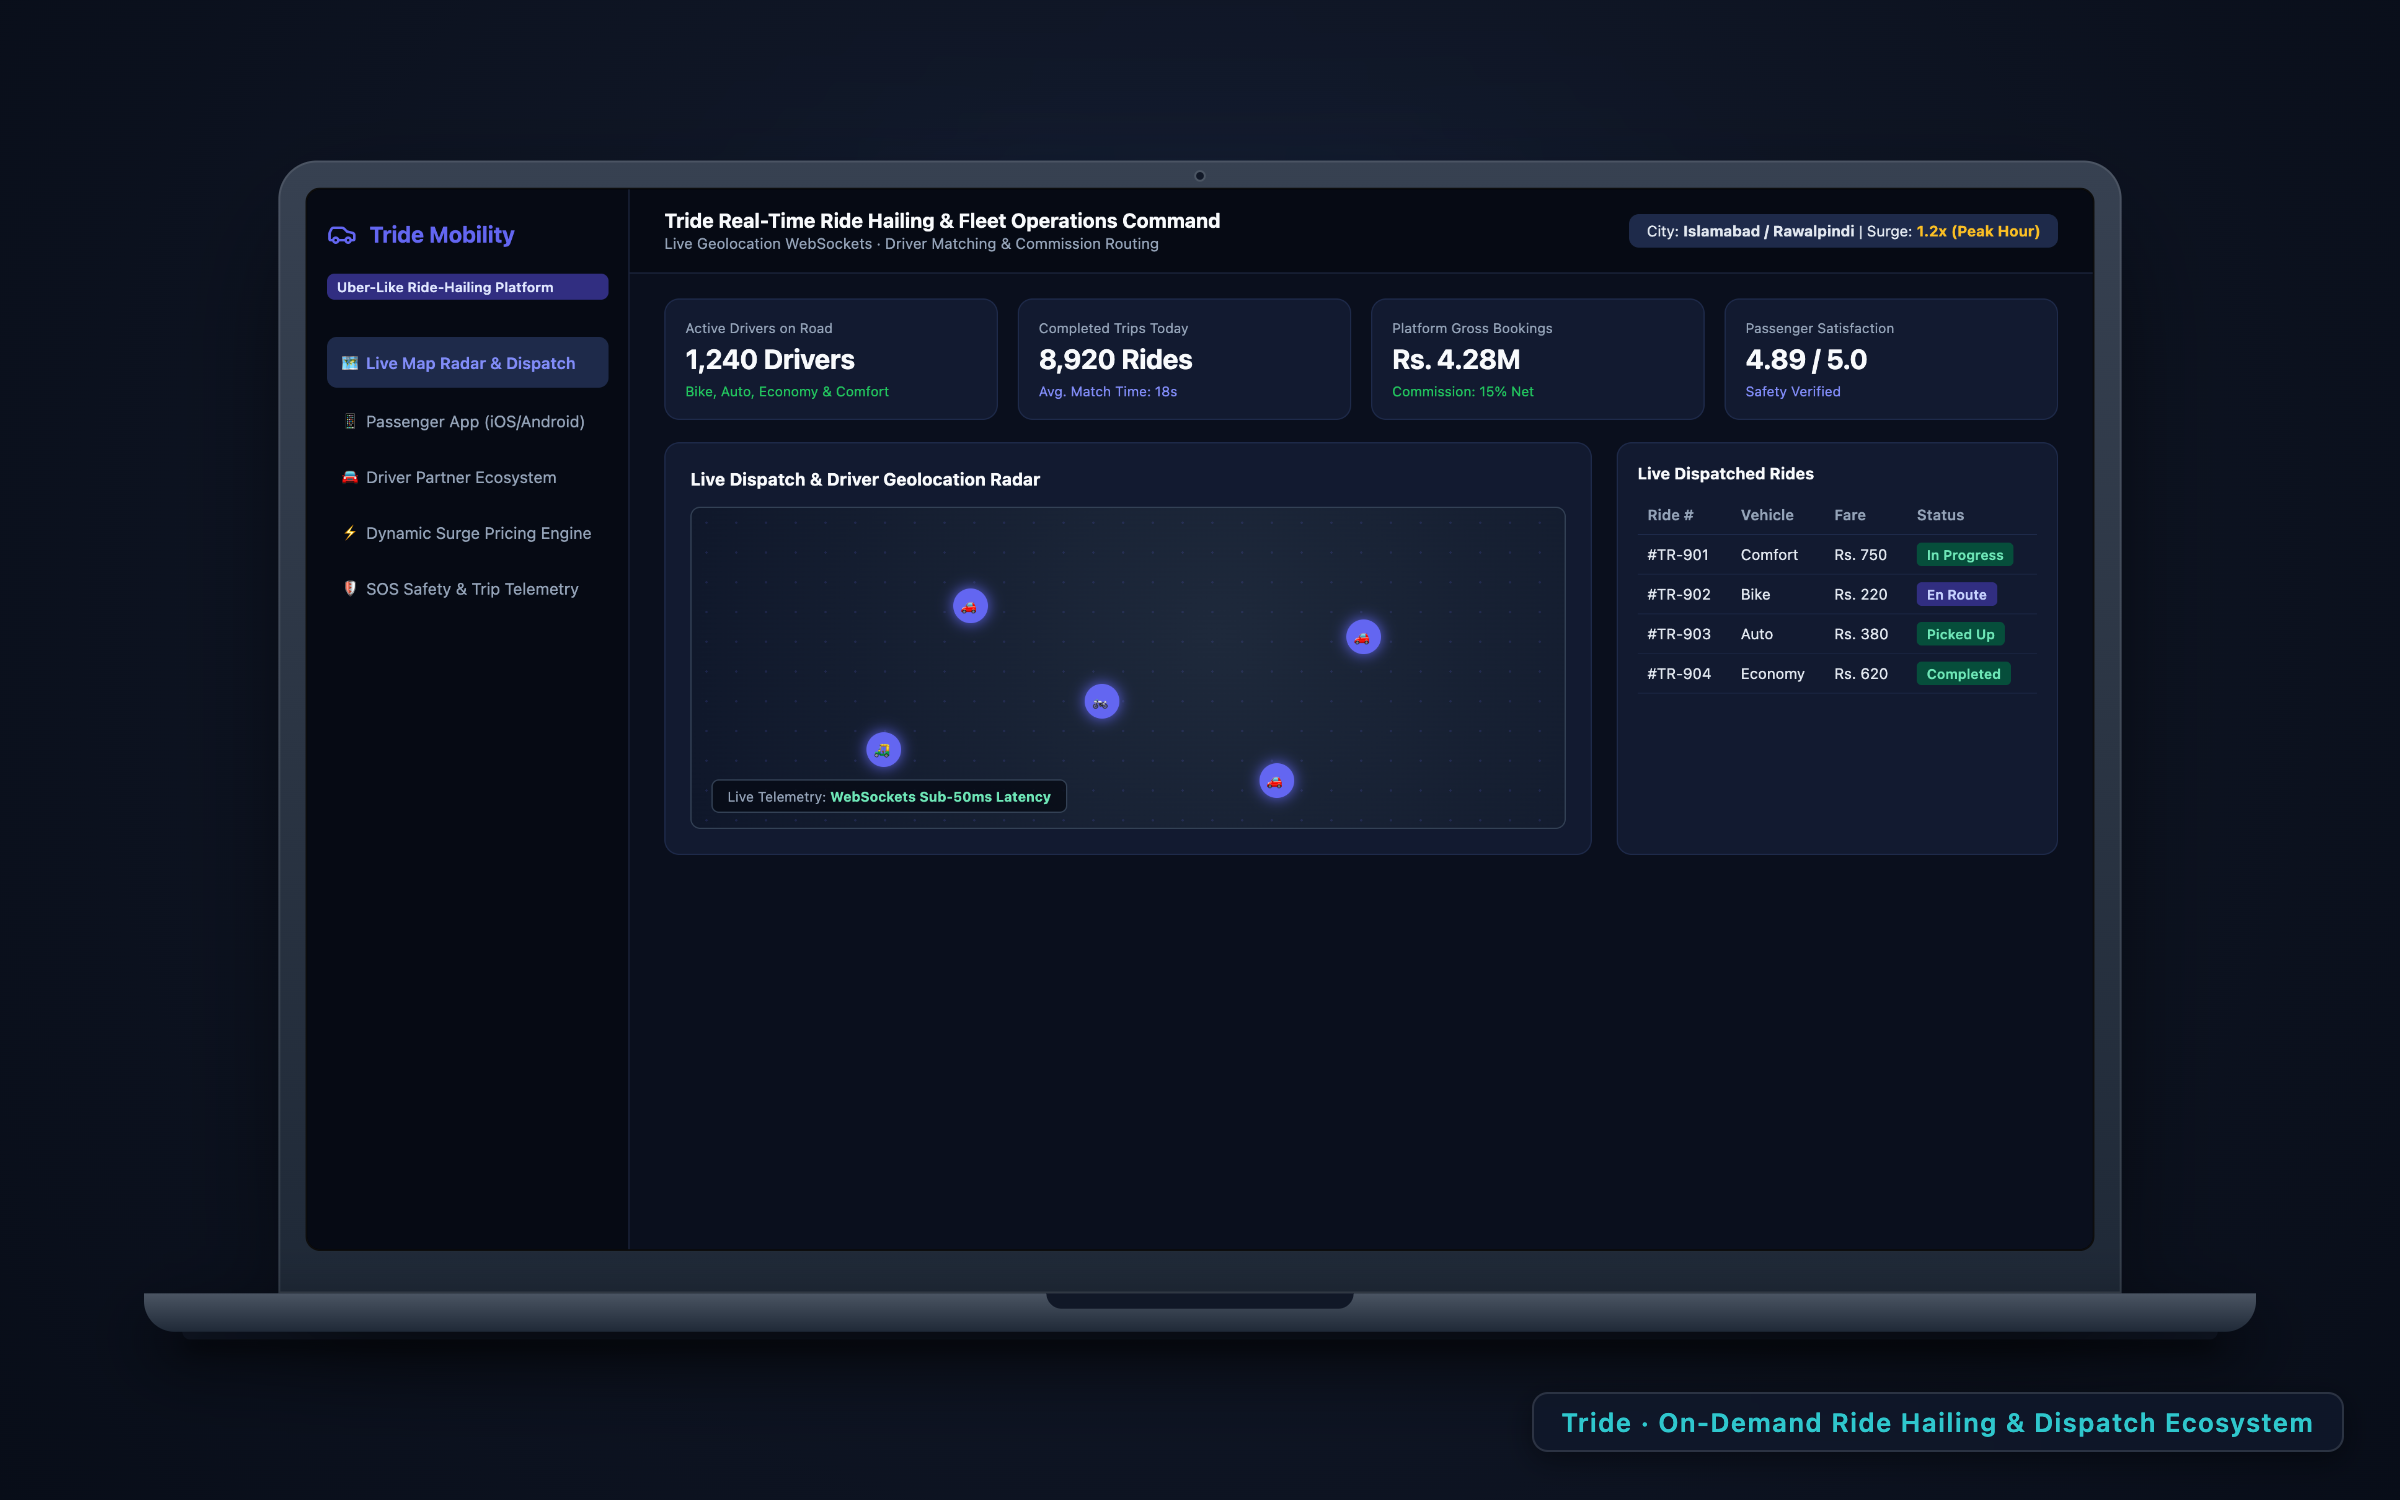Click the map icon beside Live Map Radar

point(350,363)
